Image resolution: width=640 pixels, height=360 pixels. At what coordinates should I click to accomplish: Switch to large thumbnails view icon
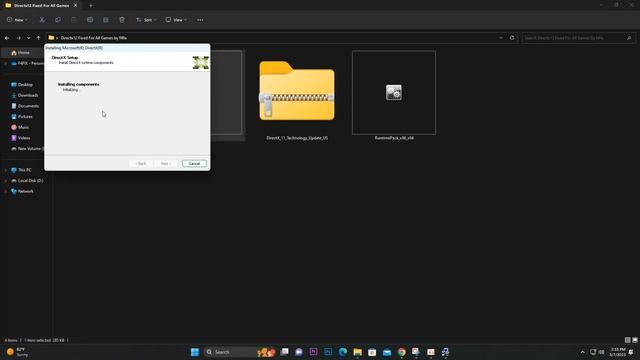tap(635, 340)
